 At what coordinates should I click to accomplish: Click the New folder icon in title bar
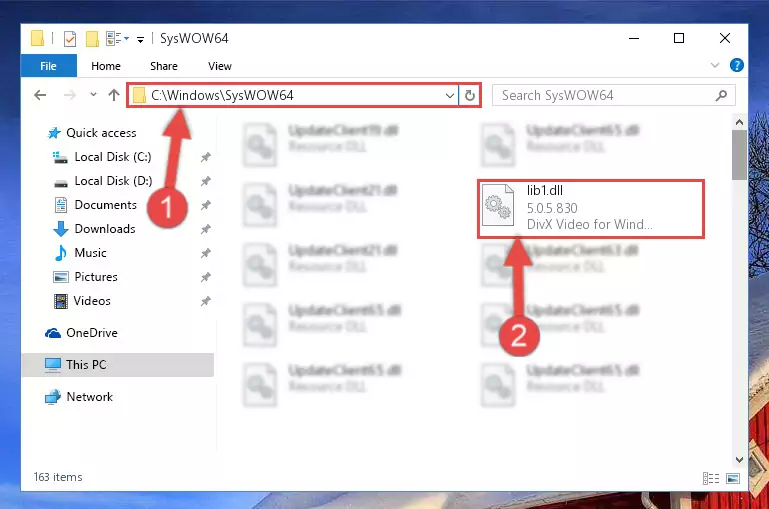[x=92, y=38]
